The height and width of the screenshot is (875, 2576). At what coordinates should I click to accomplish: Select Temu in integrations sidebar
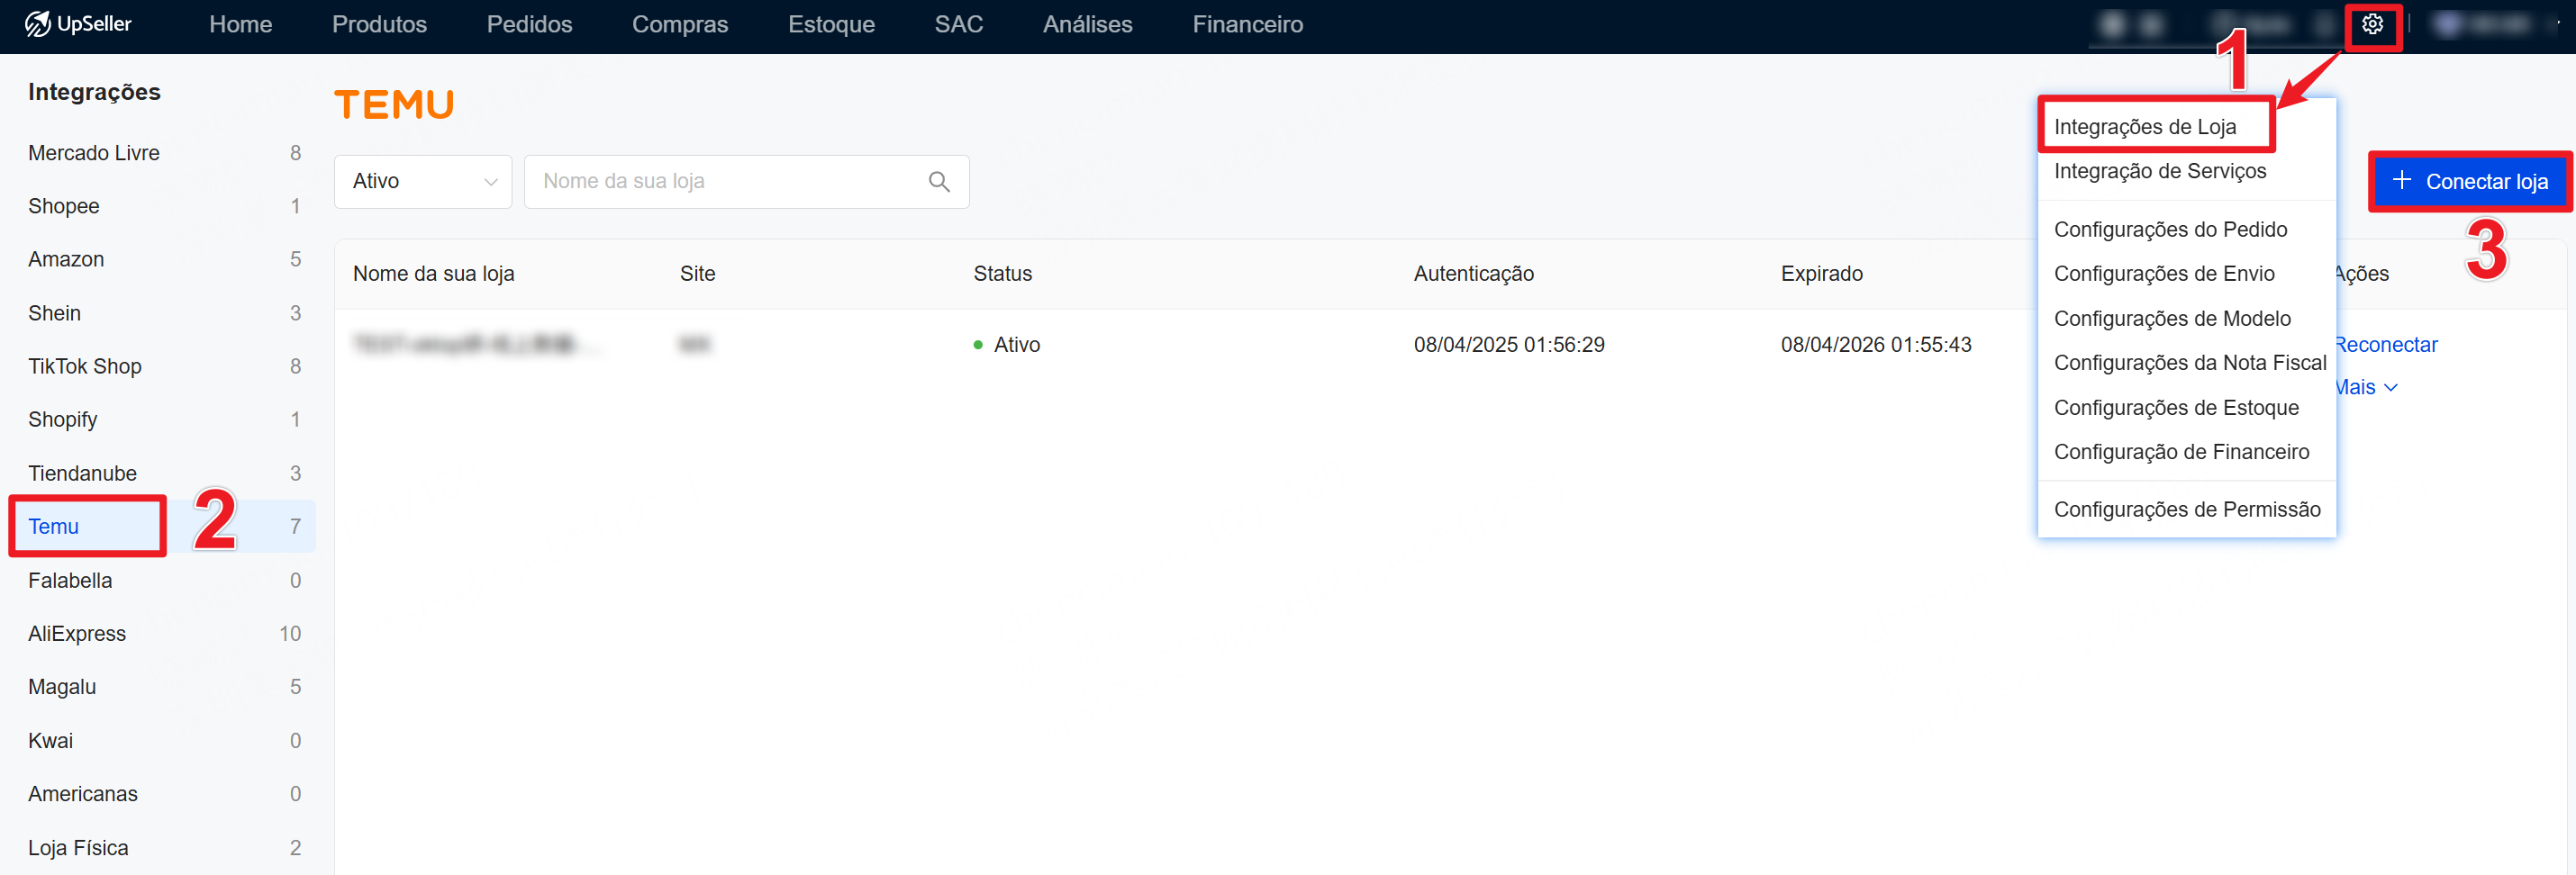point(54,527)
